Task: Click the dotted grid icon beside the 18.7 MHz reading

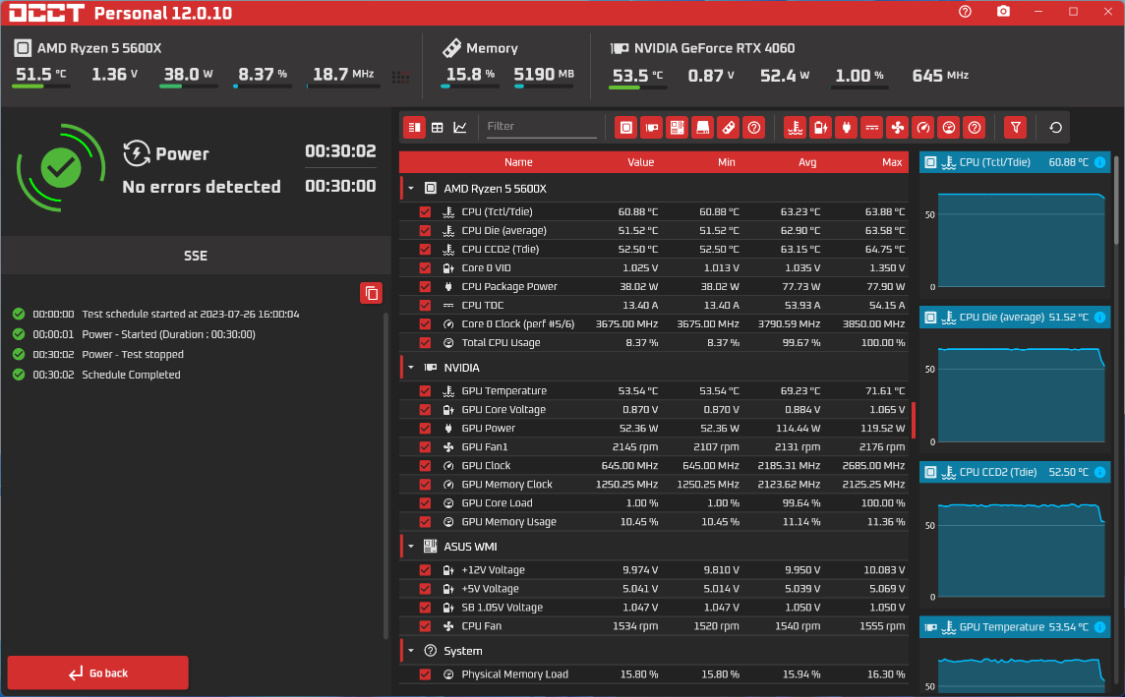Action: pos(400,77)
